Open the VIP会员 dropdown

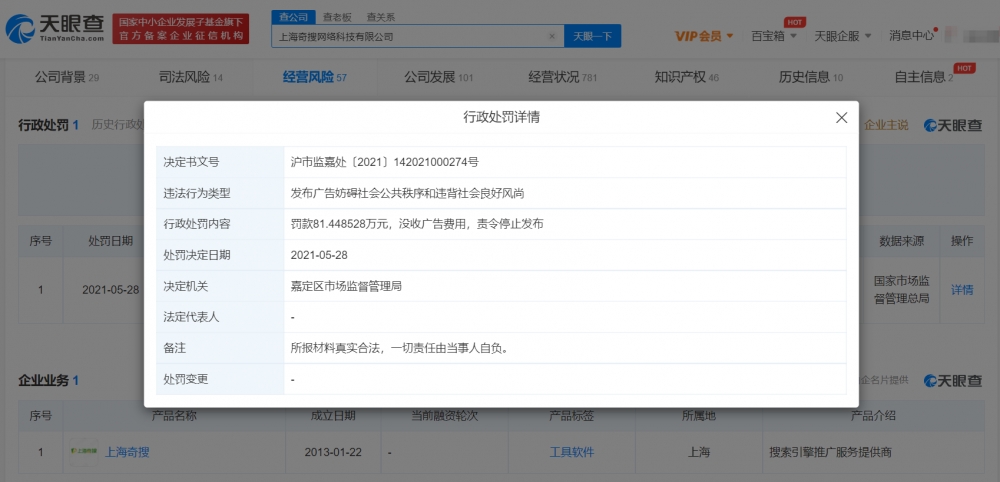pos(704,36)
